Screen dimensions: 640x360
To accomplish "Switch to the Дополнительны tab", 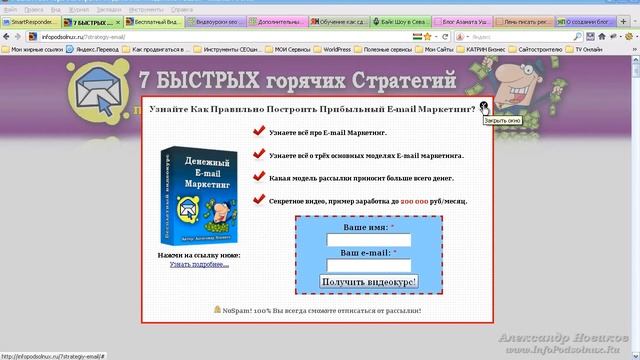I will tap(278, 22).
